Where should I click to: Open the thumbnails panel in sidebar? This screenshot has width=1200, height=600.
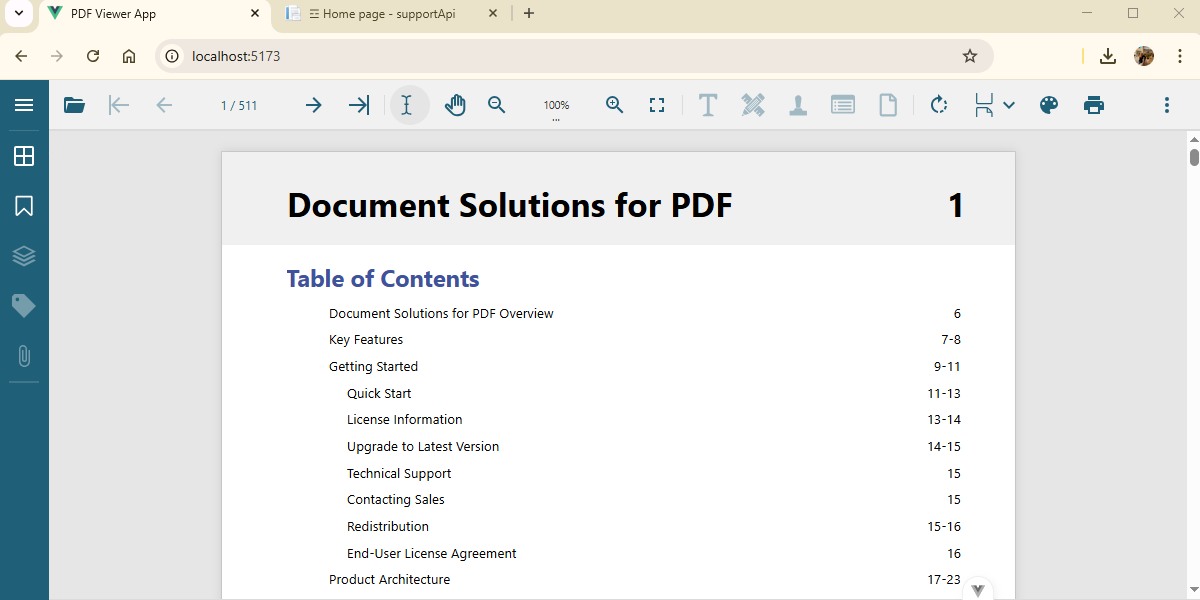point(24,156)
